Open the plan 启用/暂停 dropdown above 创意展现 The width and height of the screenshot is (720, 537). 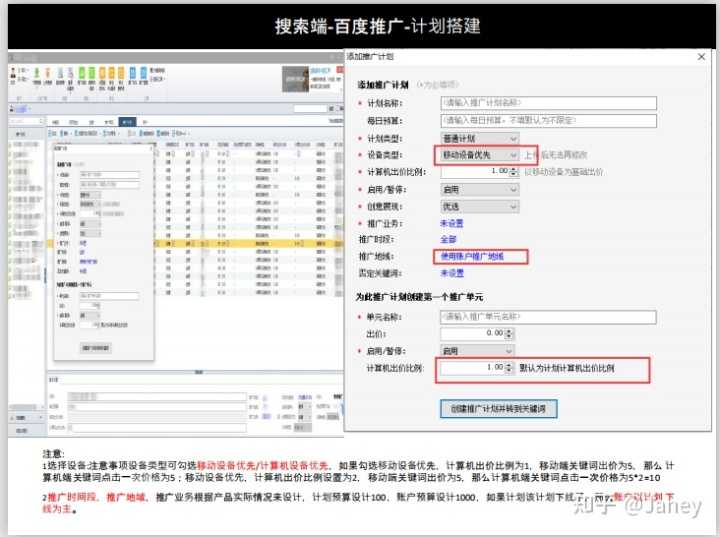[x=480, y=189]
